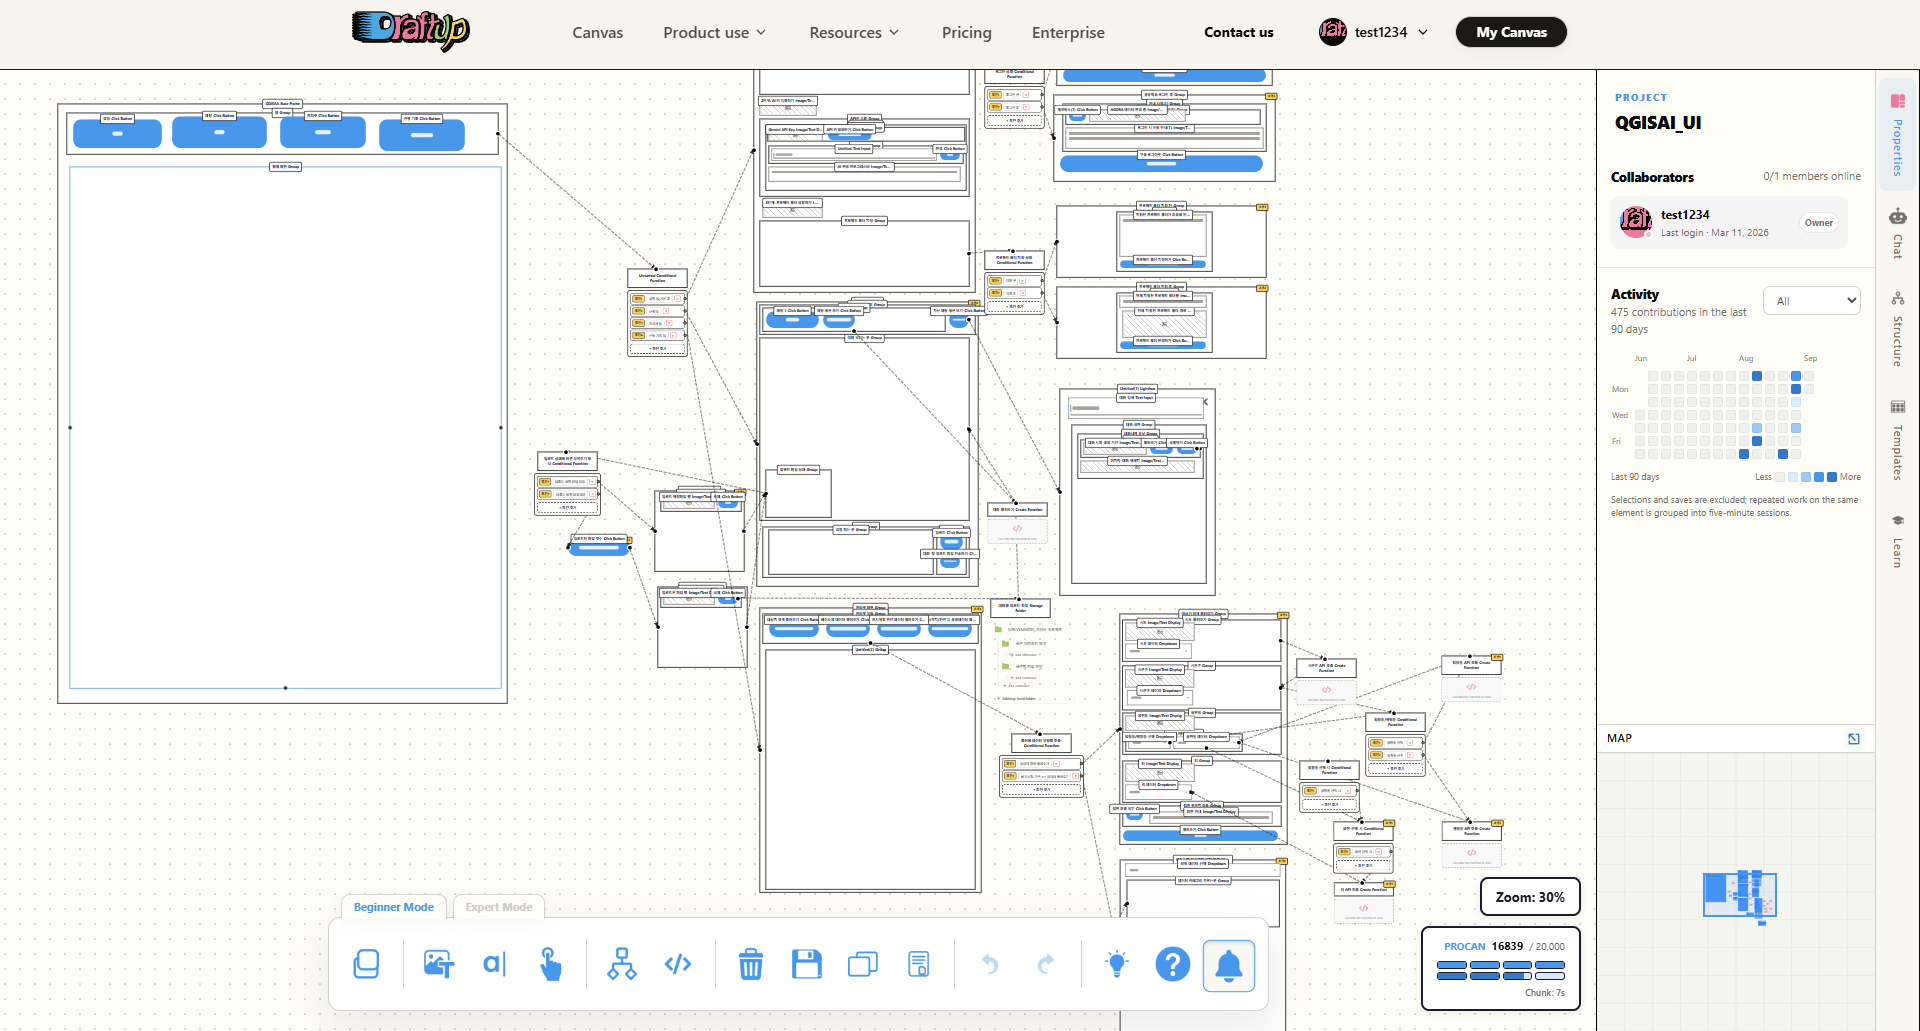
Task: Switch to Beginner Mode tab
Action: [394, 907]
